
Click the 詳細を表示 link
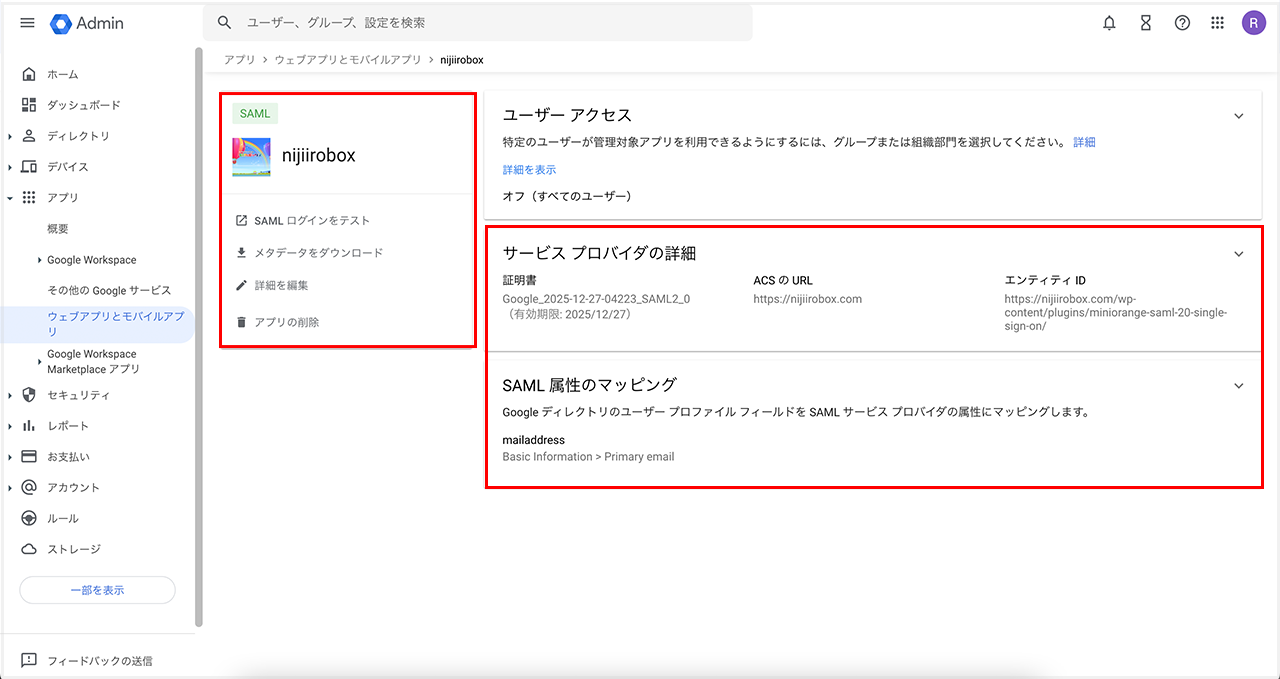(529, 170)
